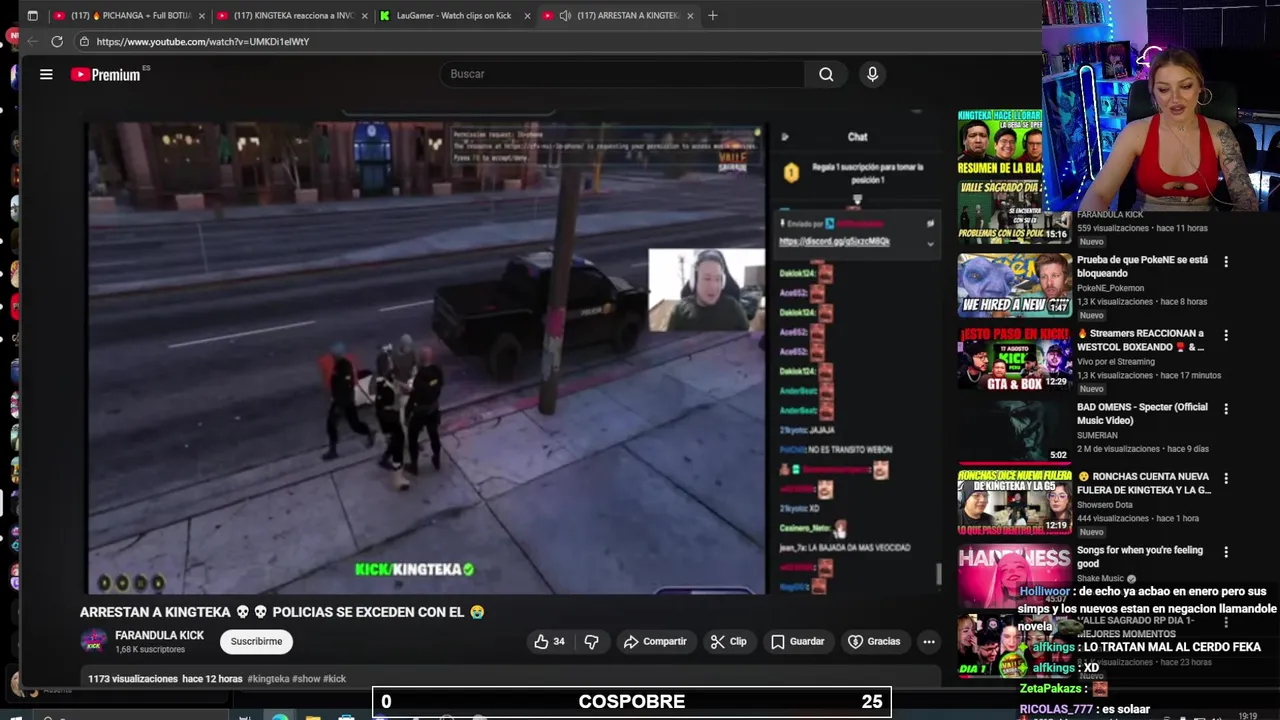Open Prueba de que PokeNE video title

click(x=1142, y=266)
